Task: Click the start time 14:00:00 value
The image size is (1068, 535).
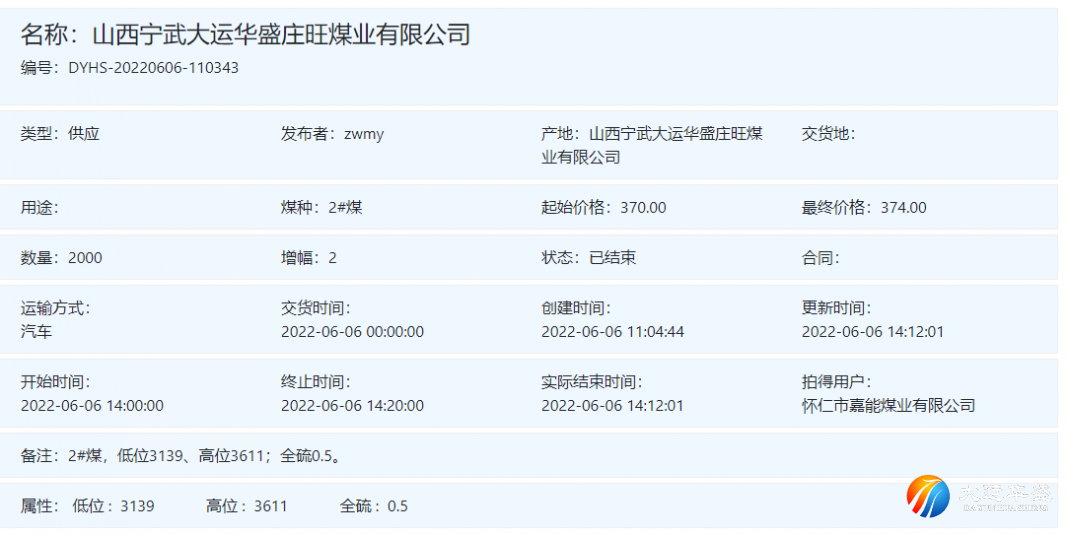Action: 92,405
